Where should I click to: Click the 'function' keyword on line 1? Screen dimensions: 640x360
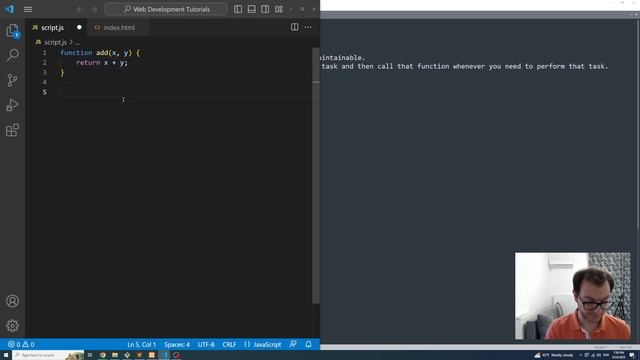coord(76,53)
